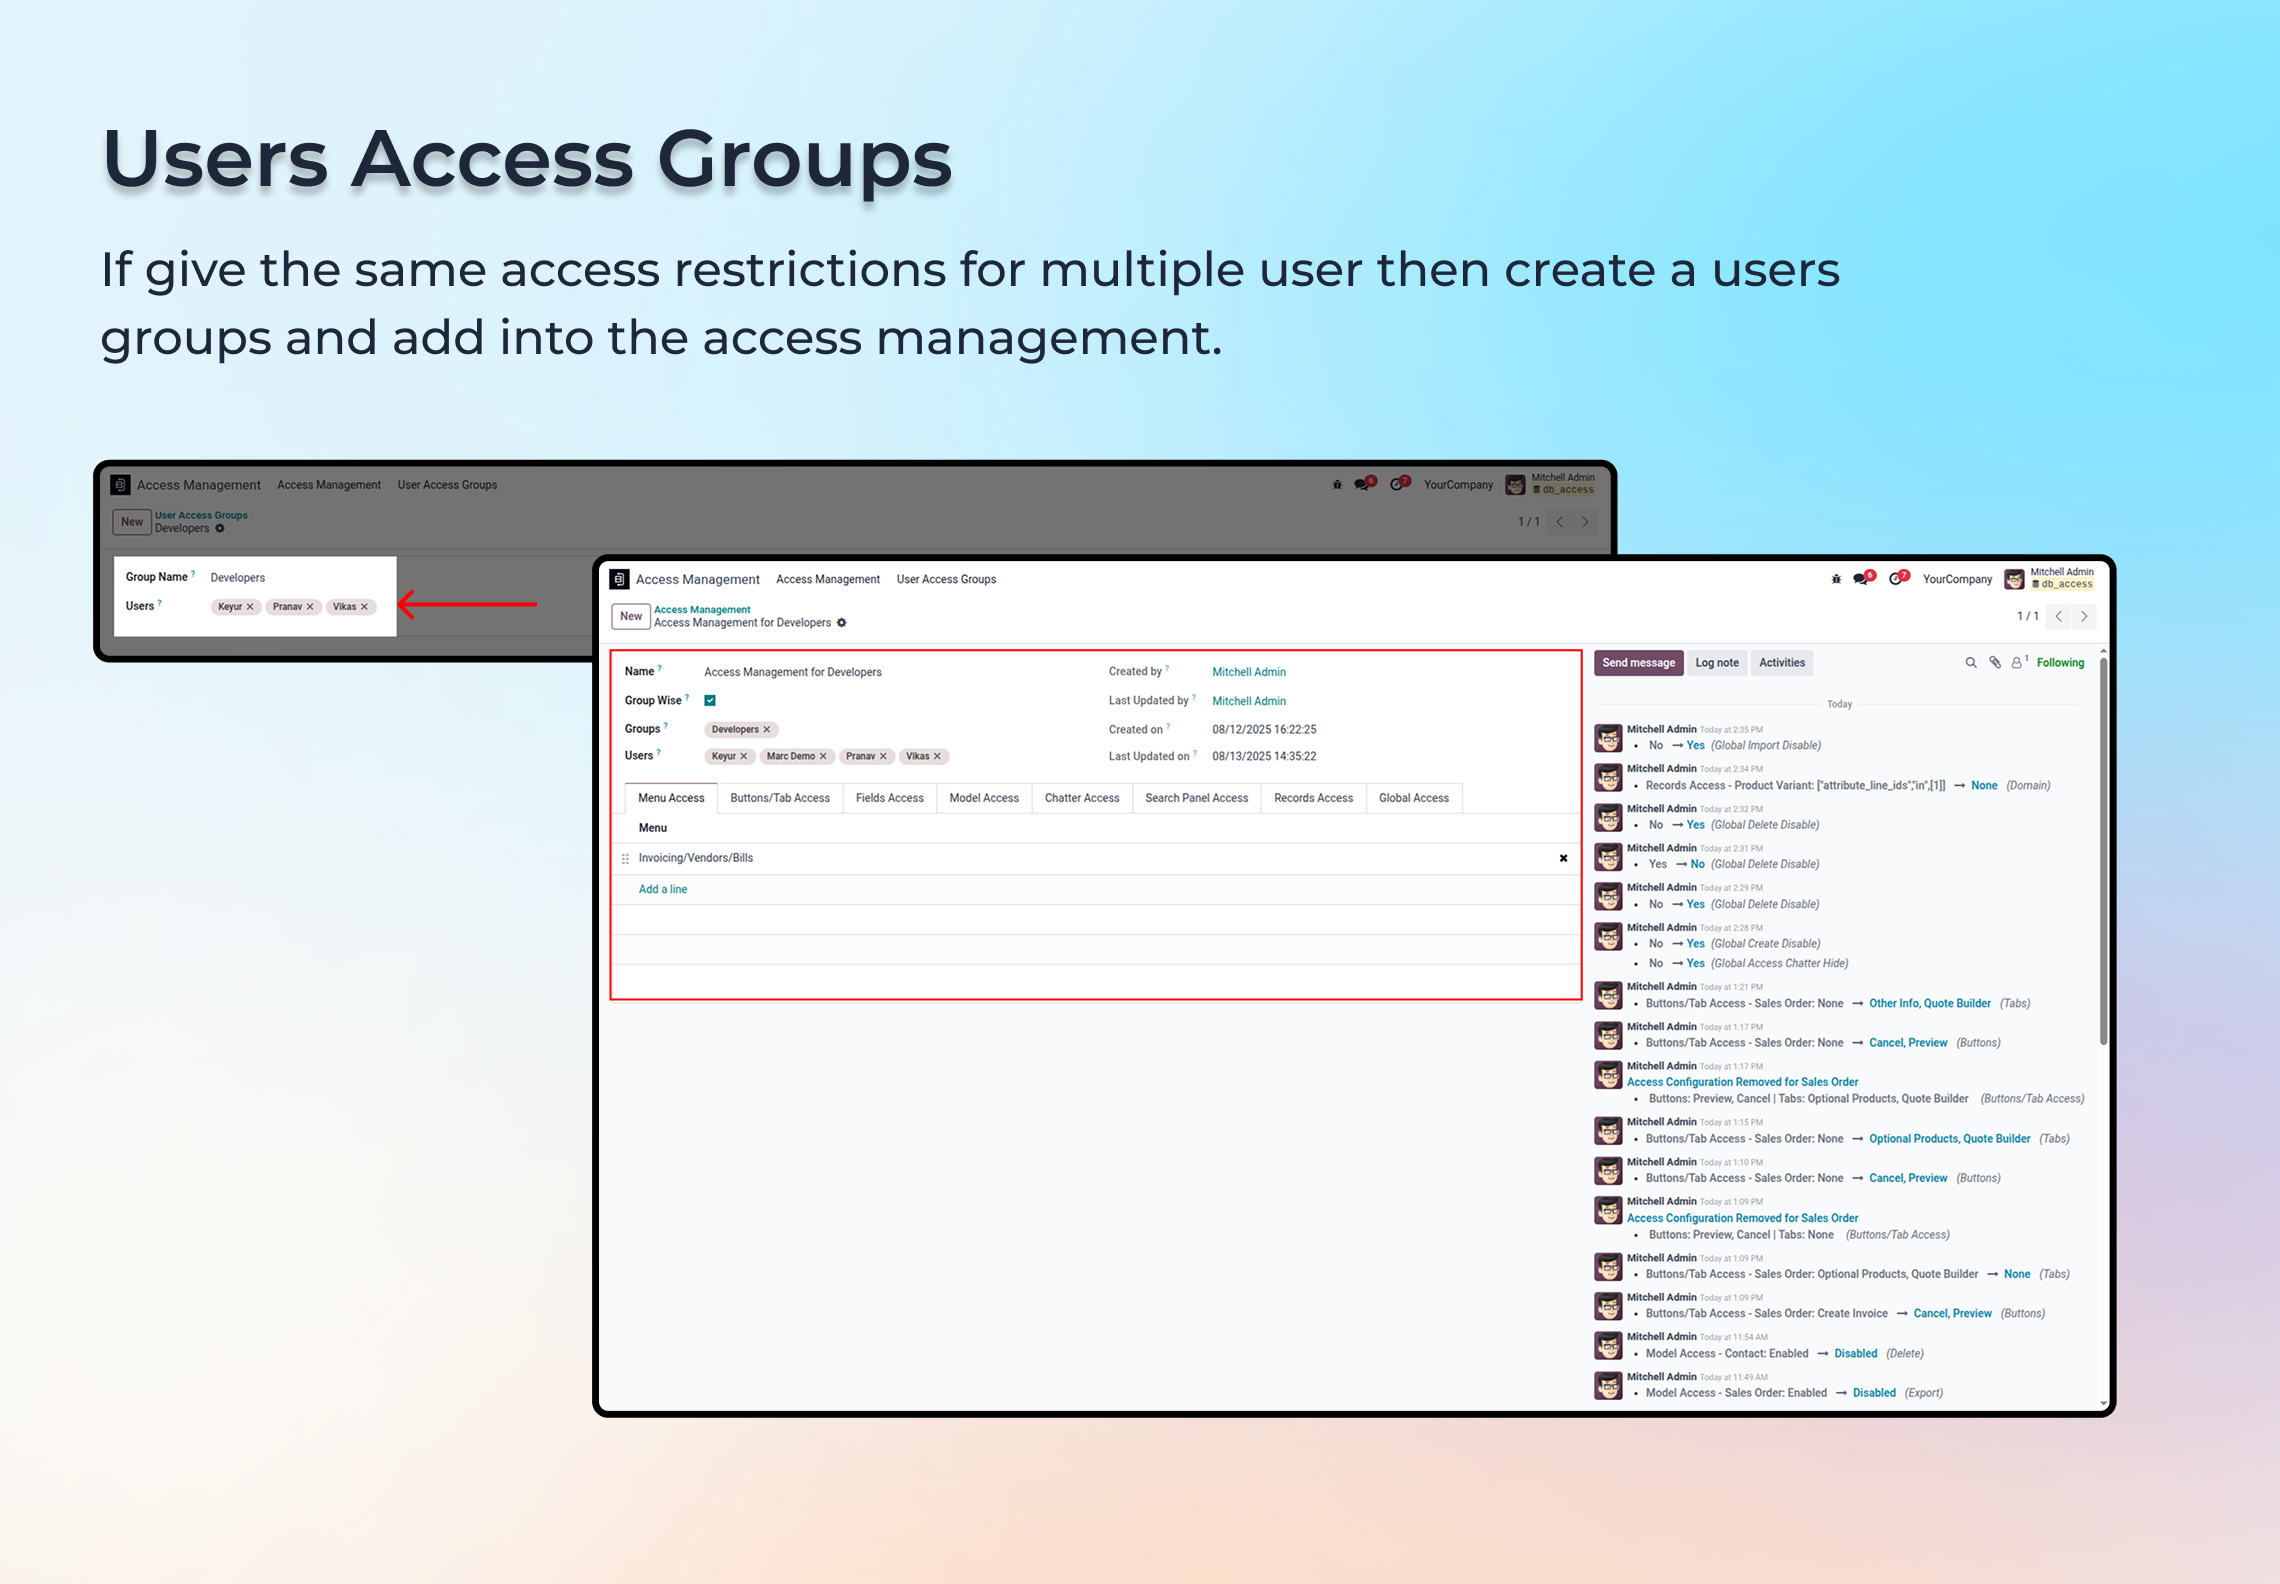Image resolution: width=2280 pixels, height=1584 pixels.
Task: Click the search icon in chatter
Action: (x=1971, y=663)
